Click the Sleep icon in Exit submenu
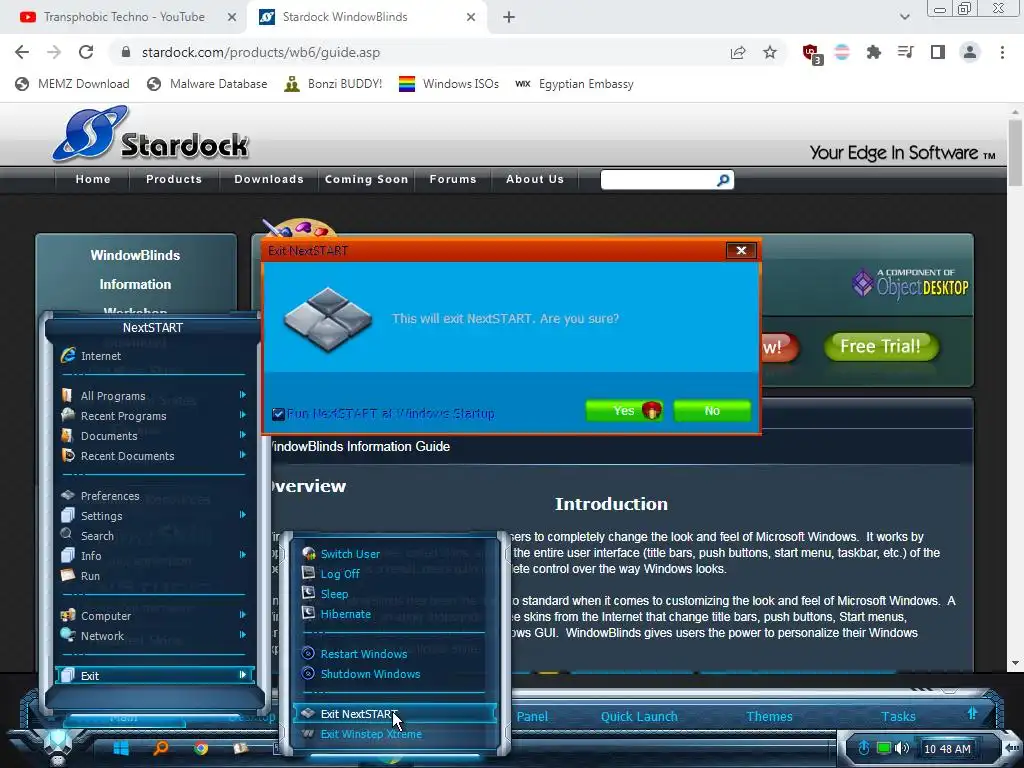Screen dimensions: 1024x768 point(309,593)
